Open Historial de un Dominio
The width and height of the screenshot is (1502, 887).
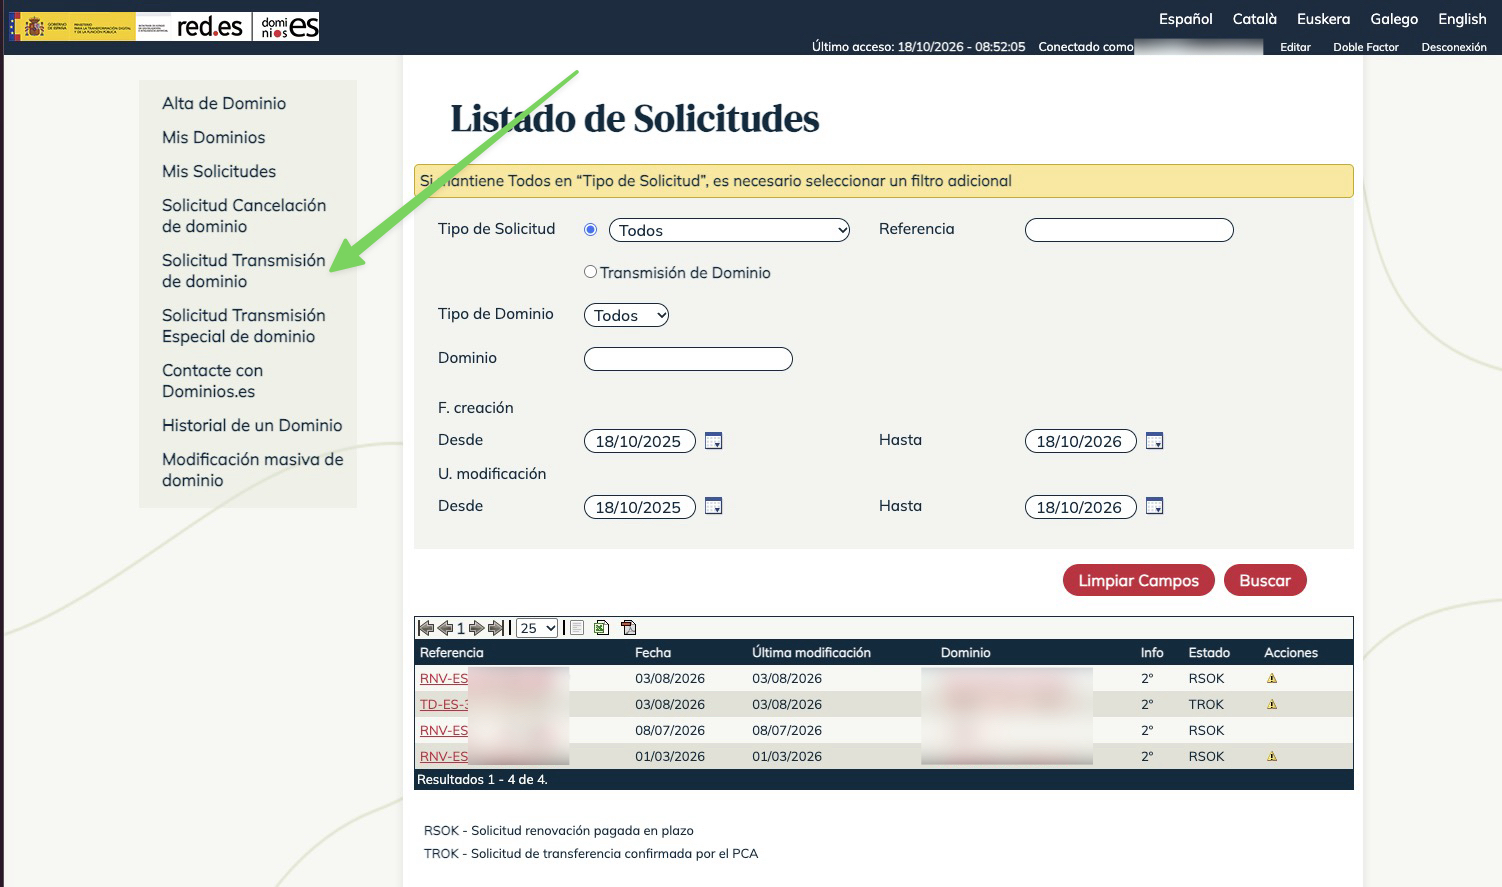tap(252, 425)
